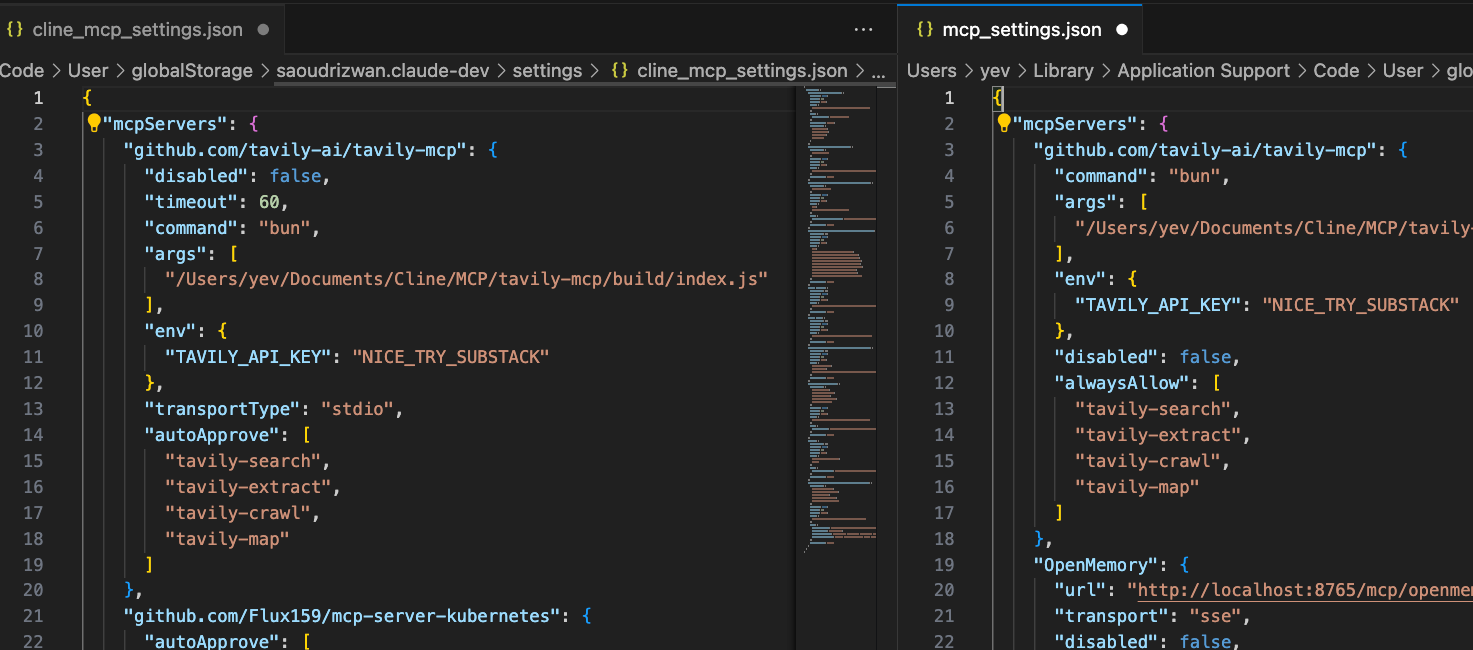Switch to the mcp_settings.json editor tab
Viewport: 1473px width, 650px height.
[x=1020, y=30]
